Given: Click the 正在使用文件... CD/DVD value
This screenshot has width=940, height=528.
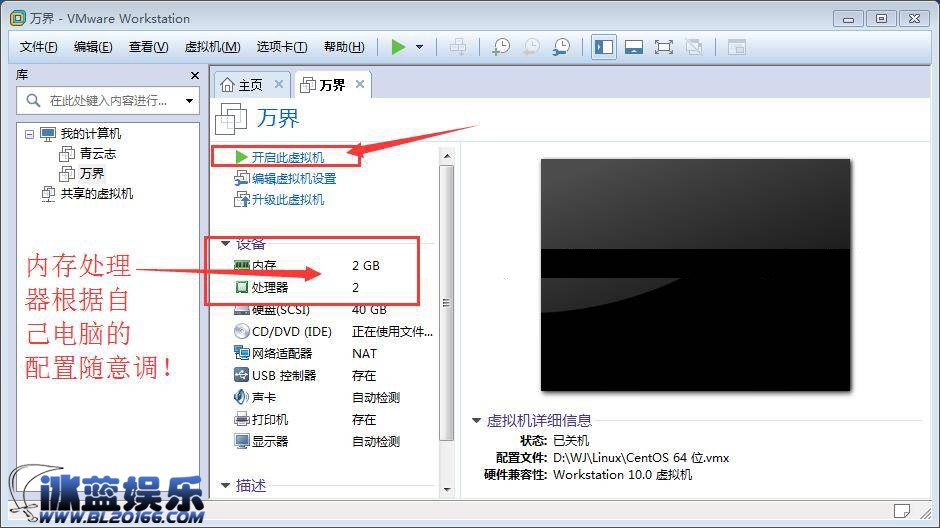Looking at the screenshot, I should coord(392,331).
